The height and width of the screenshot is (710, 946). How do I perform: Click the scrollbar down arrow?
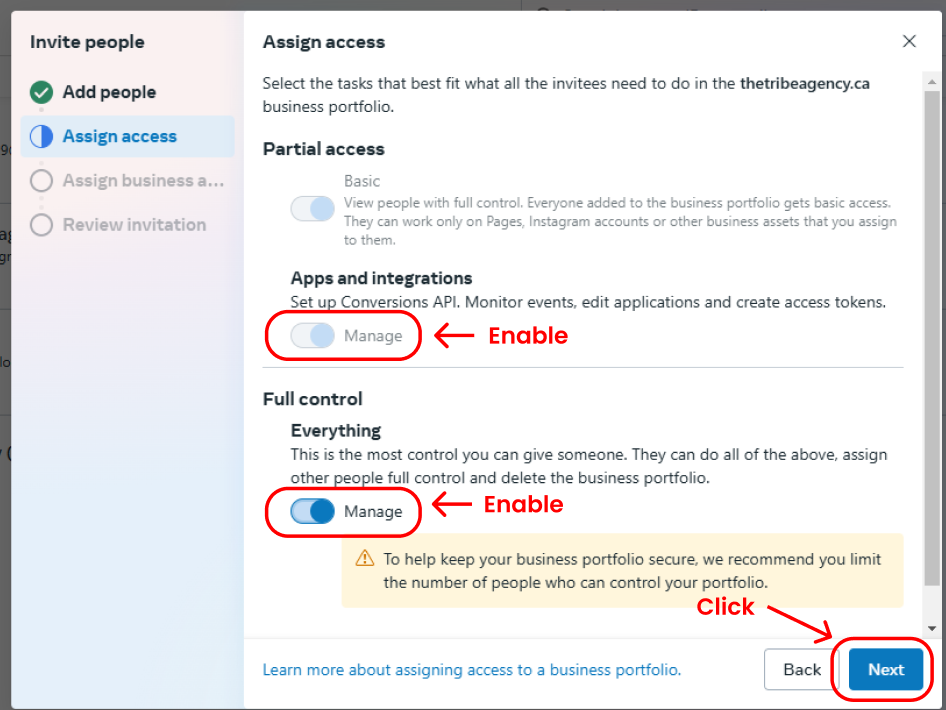click(932, 628)
